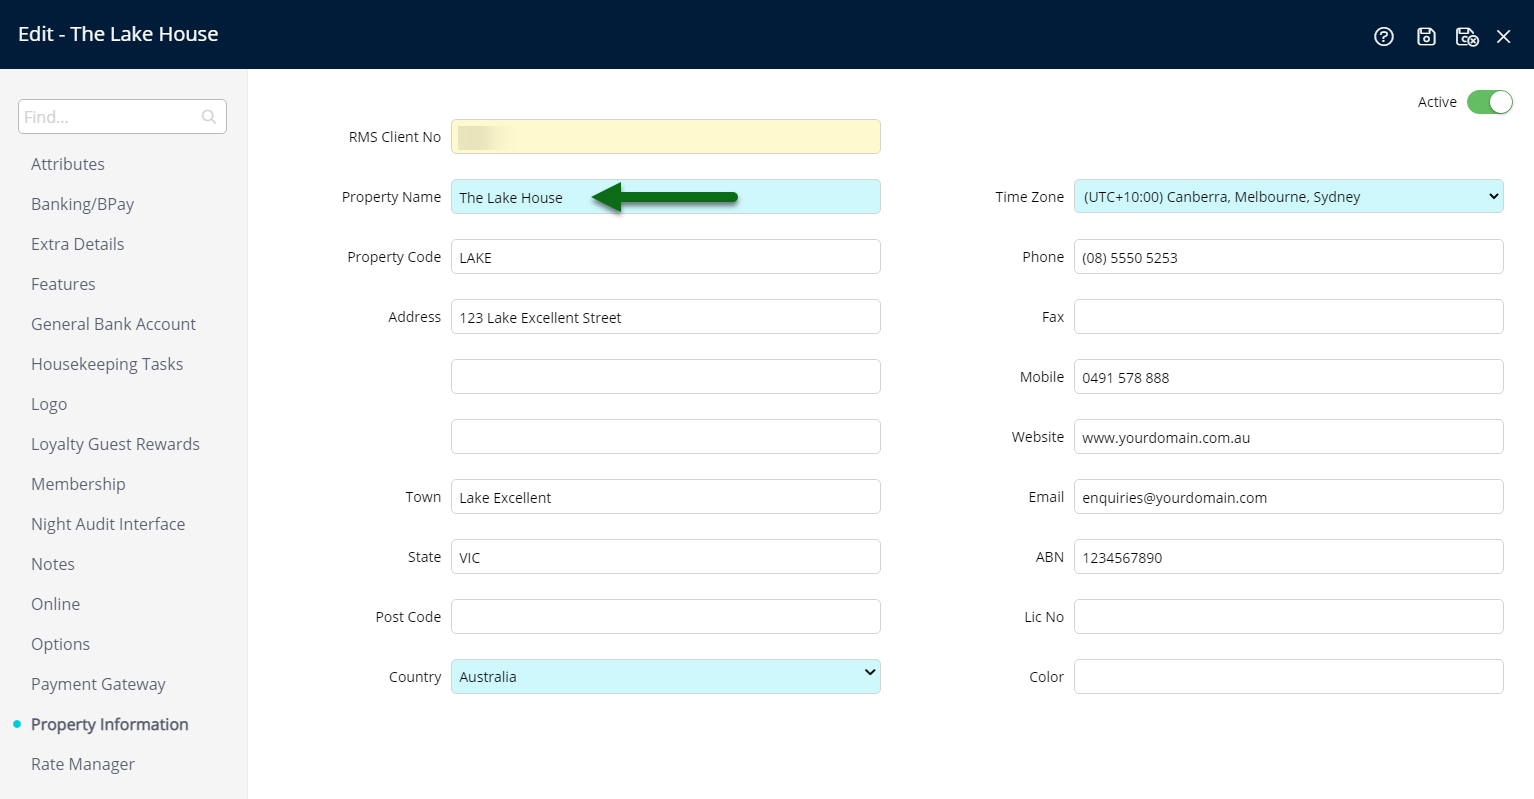
Task: Select the Online section
Action: tap(55, 604)
